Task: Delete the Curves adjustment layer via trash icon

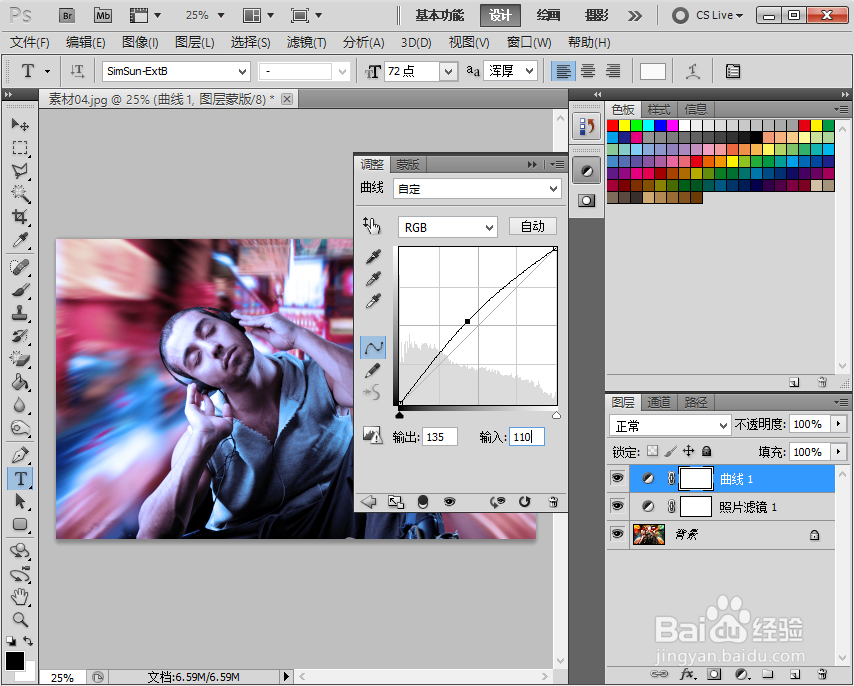Action: pyautogui.click(x=553, y=502)
